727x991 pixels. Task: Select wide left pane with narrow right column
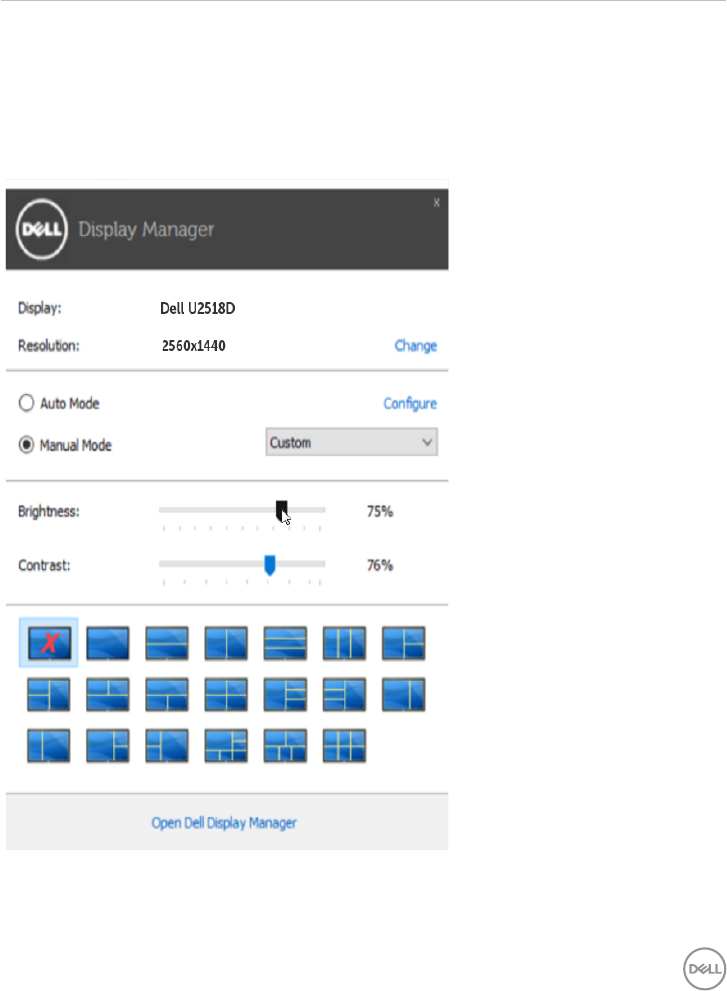[x=403, y=695]
